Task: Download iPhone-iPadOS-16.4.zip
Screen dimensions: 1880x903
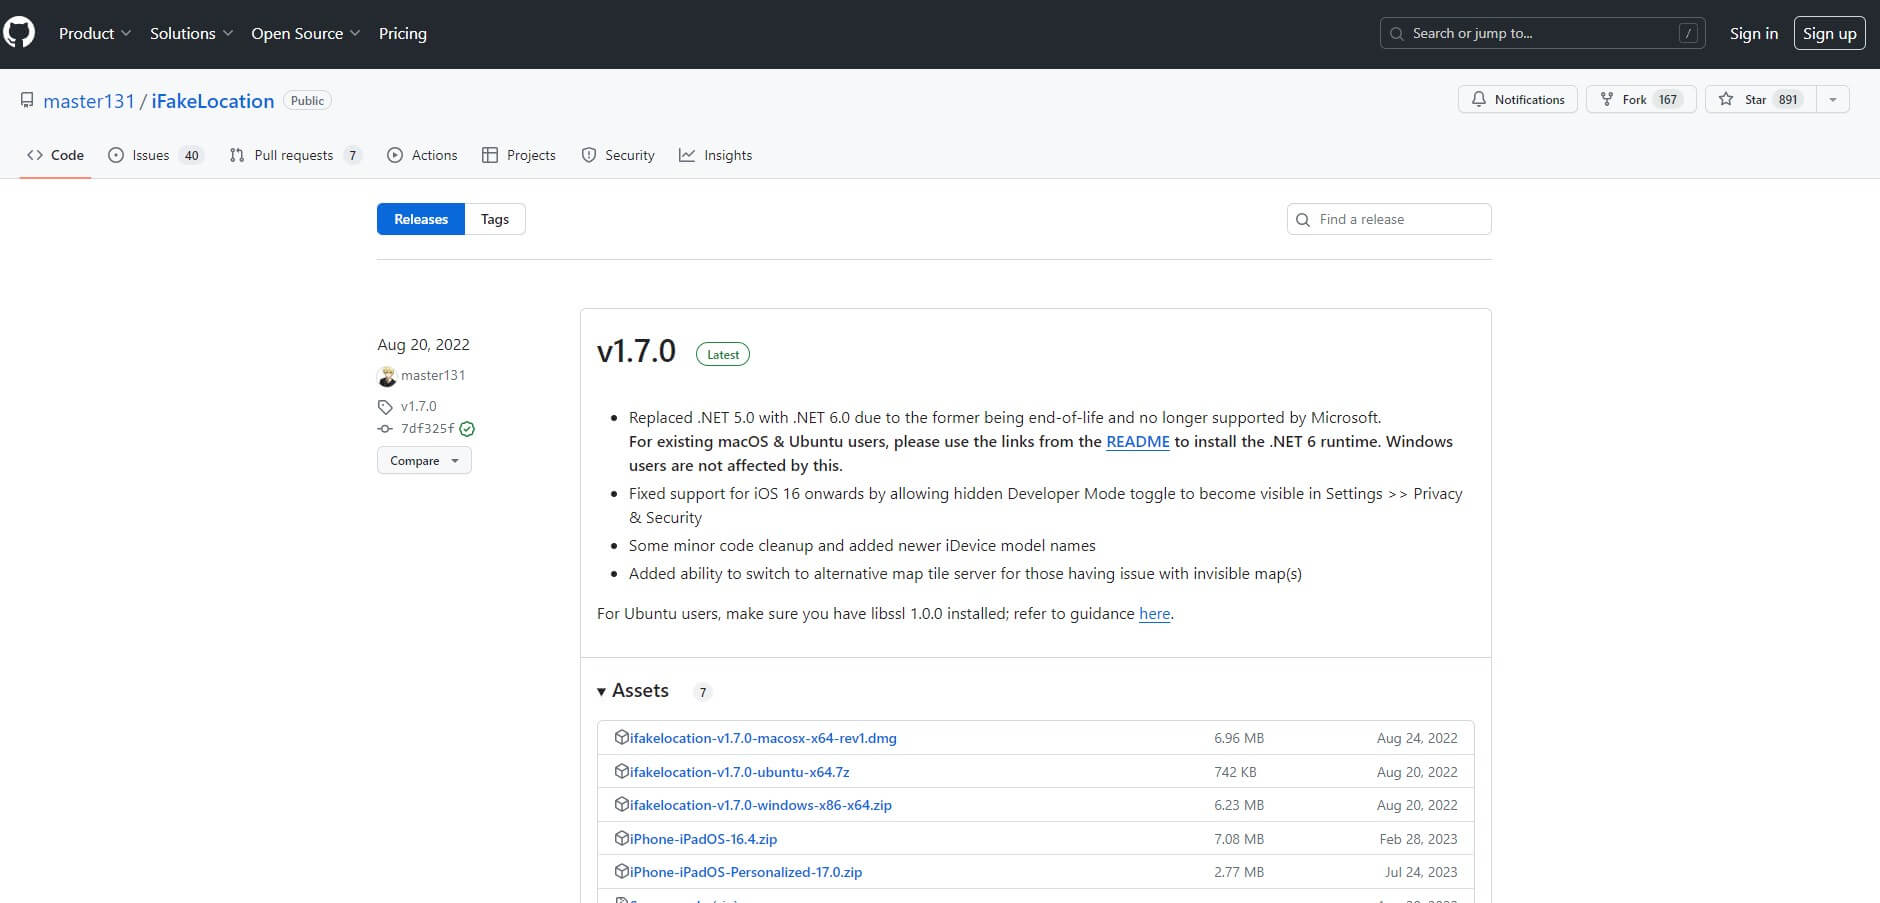Action: coord(703,839)
